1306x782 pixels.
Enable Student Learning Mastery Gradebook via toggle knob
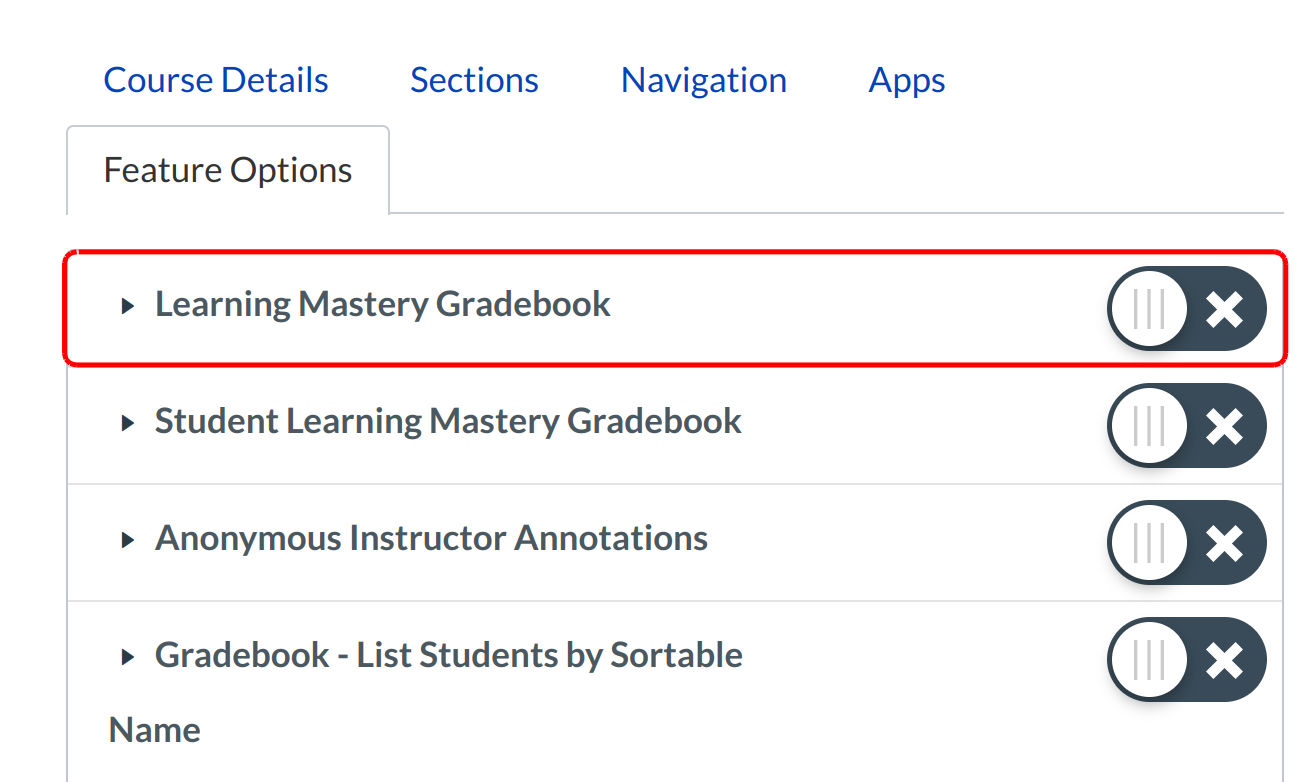[1148, 426]
